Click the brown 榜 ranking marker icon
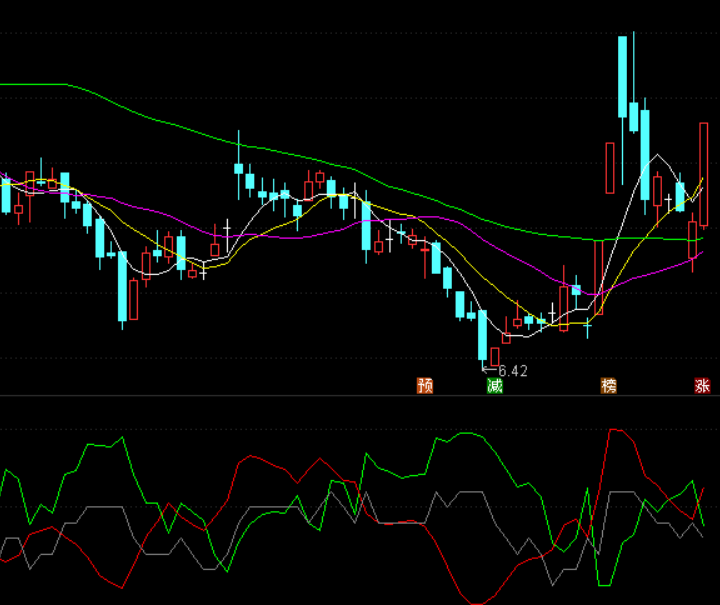The width and height of the screenshot is (720, 605). coord(608,386)
